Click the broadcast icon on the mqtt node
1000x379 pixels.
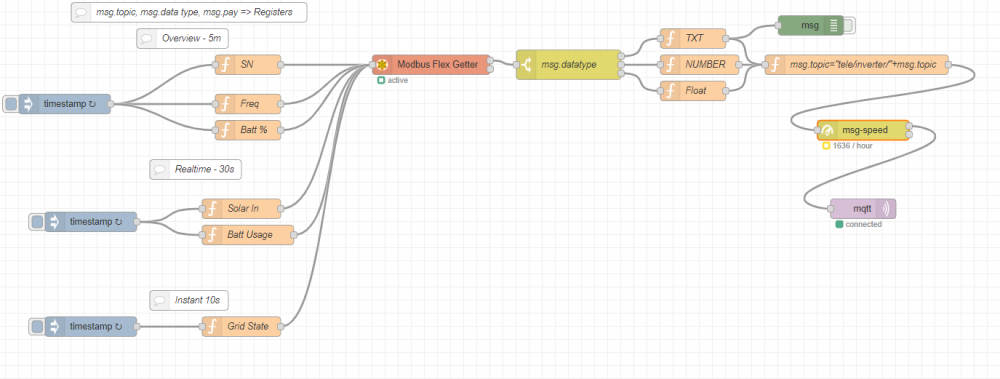click(x=886, y=209)
